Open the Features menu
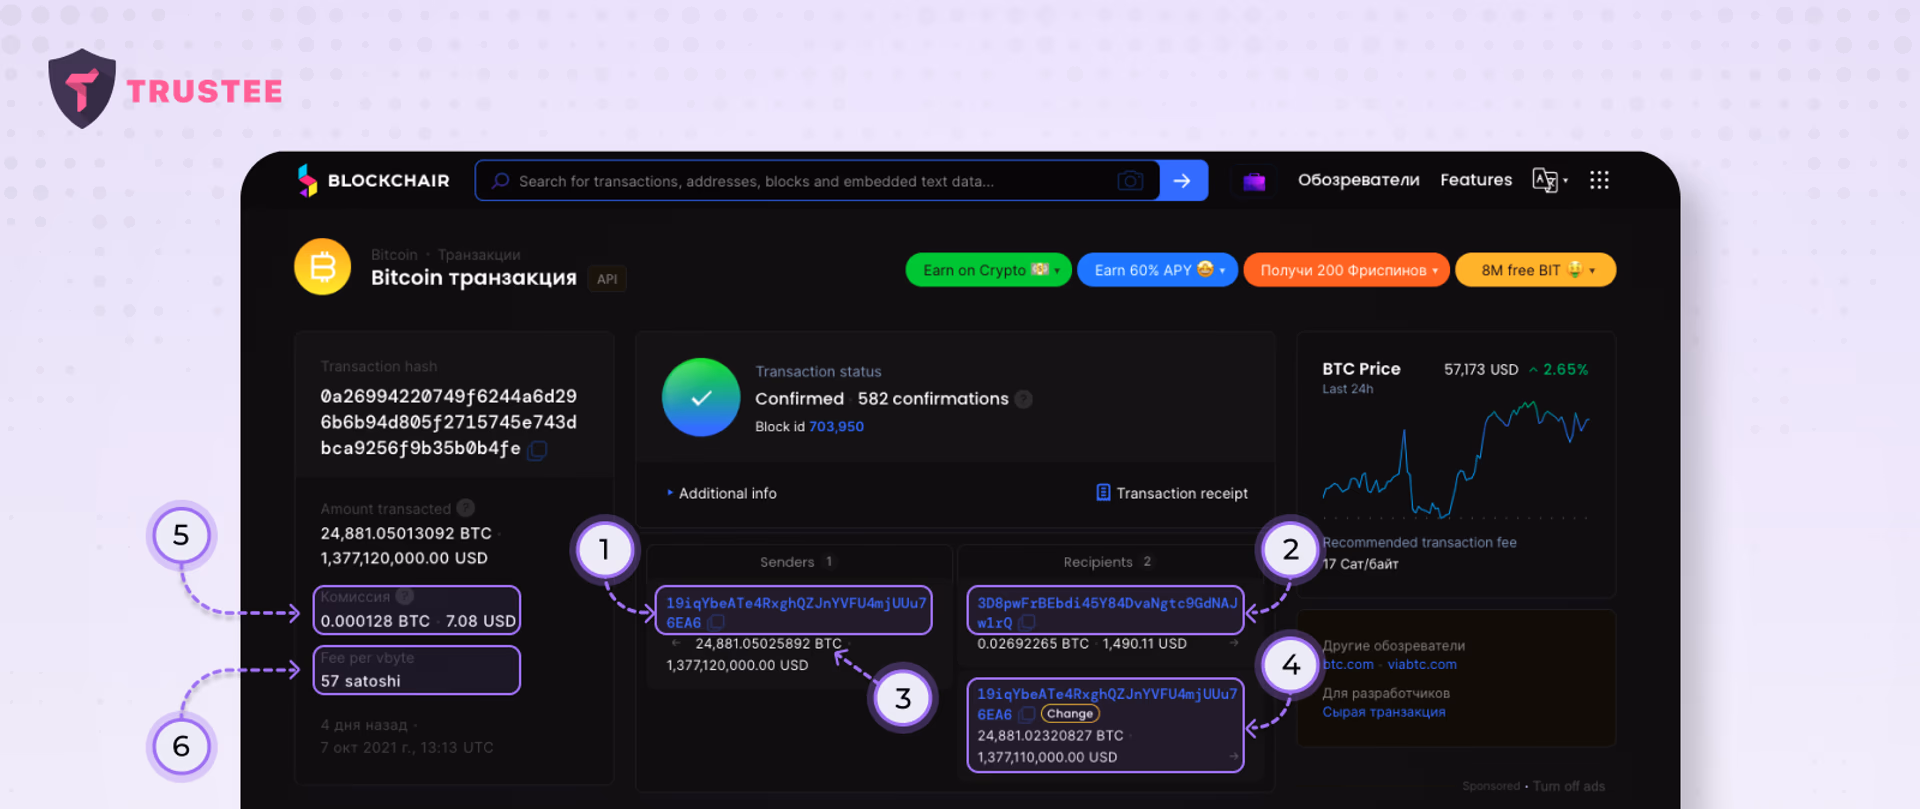Image resolution: width=1920 pixels, height=809 pixels. tap(1476, 180)
